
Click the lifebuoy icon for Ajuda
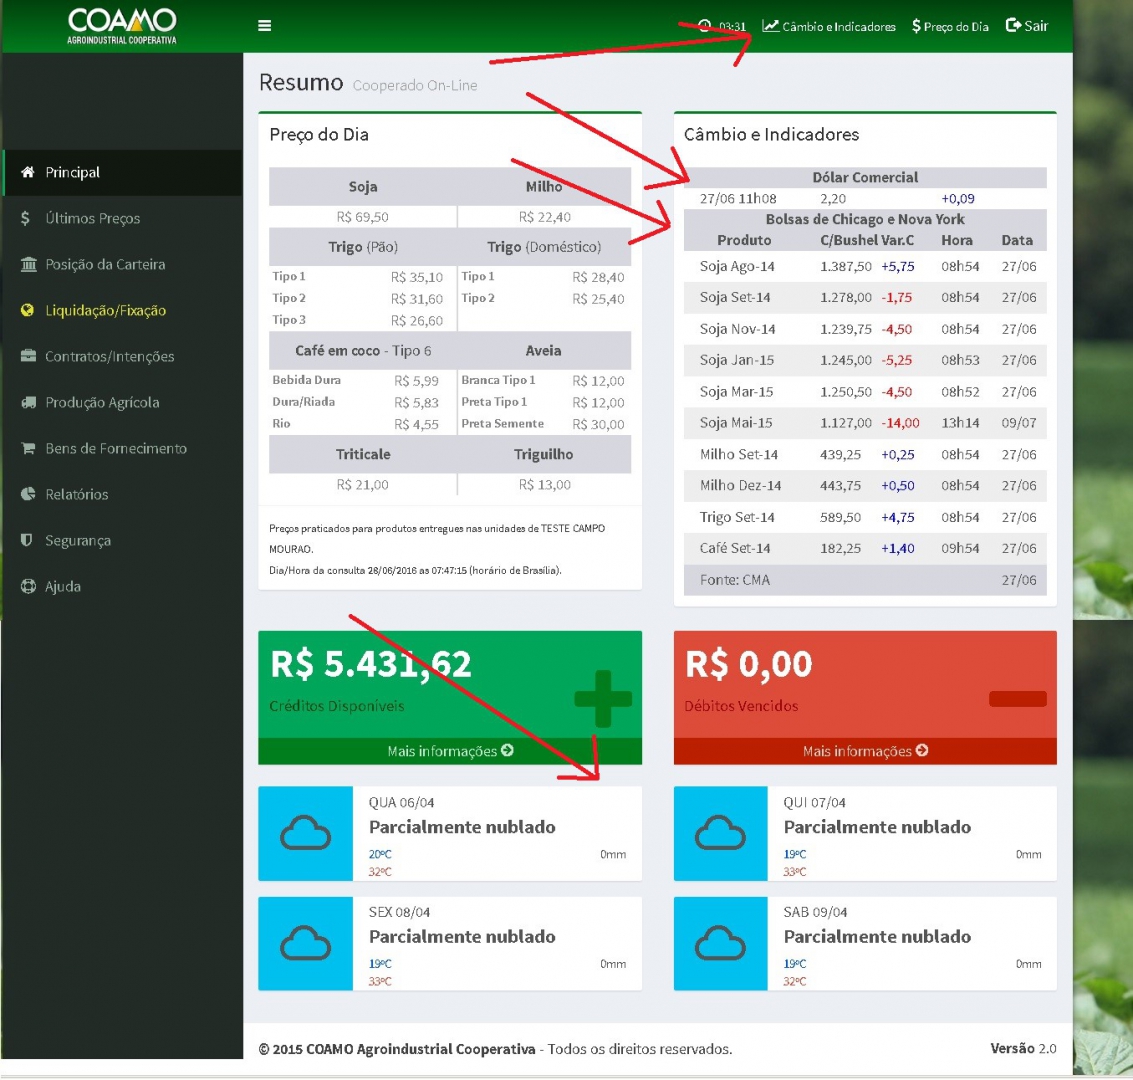tap(28, 586)
